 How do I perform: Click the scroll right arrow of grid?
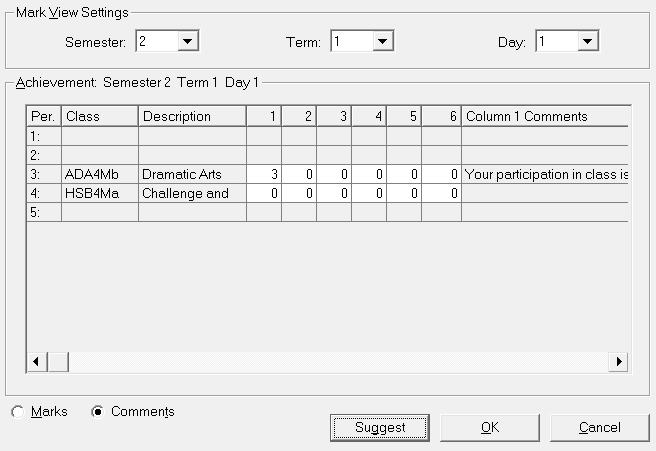click(x=619, y=361)
